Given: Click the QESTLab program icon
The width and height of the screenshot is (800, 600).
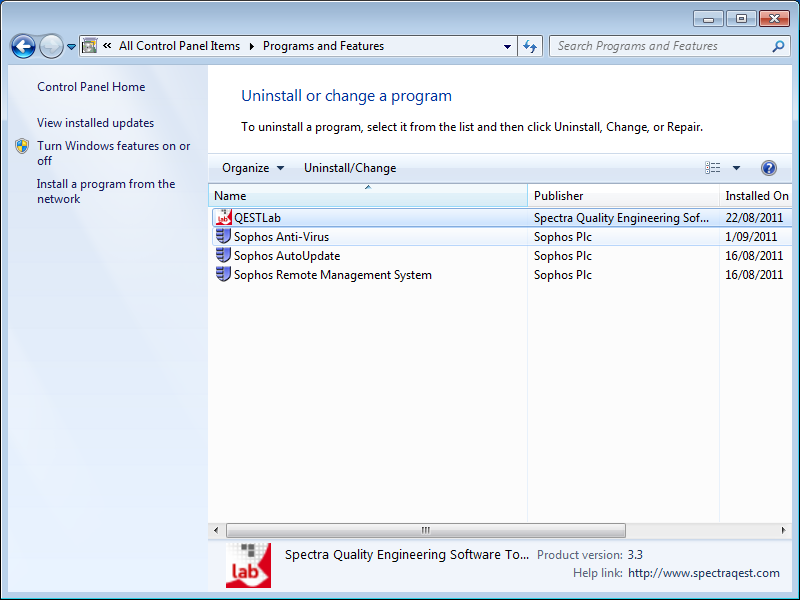Looking at the screenshot, I should tap(223, 218).
